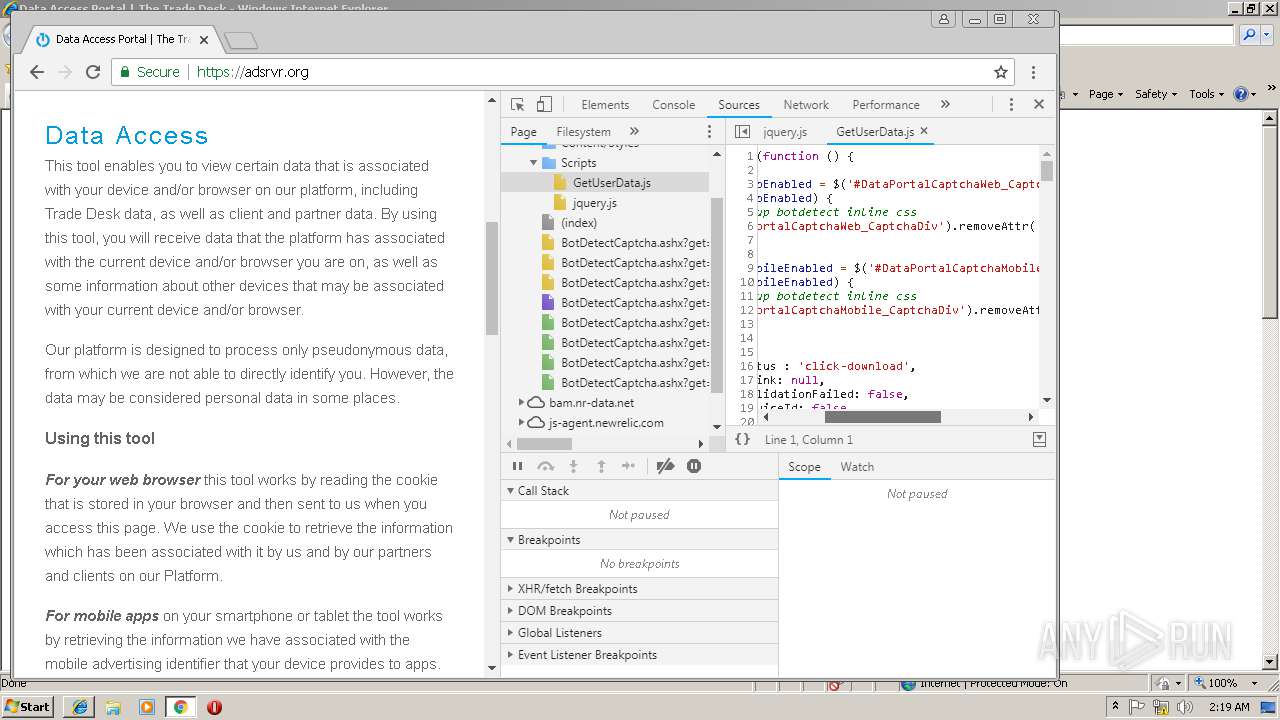The width and height of the screenshot is (1280, 720).
Task: Open Chrome from the taskbar
Action: [180, 707]
